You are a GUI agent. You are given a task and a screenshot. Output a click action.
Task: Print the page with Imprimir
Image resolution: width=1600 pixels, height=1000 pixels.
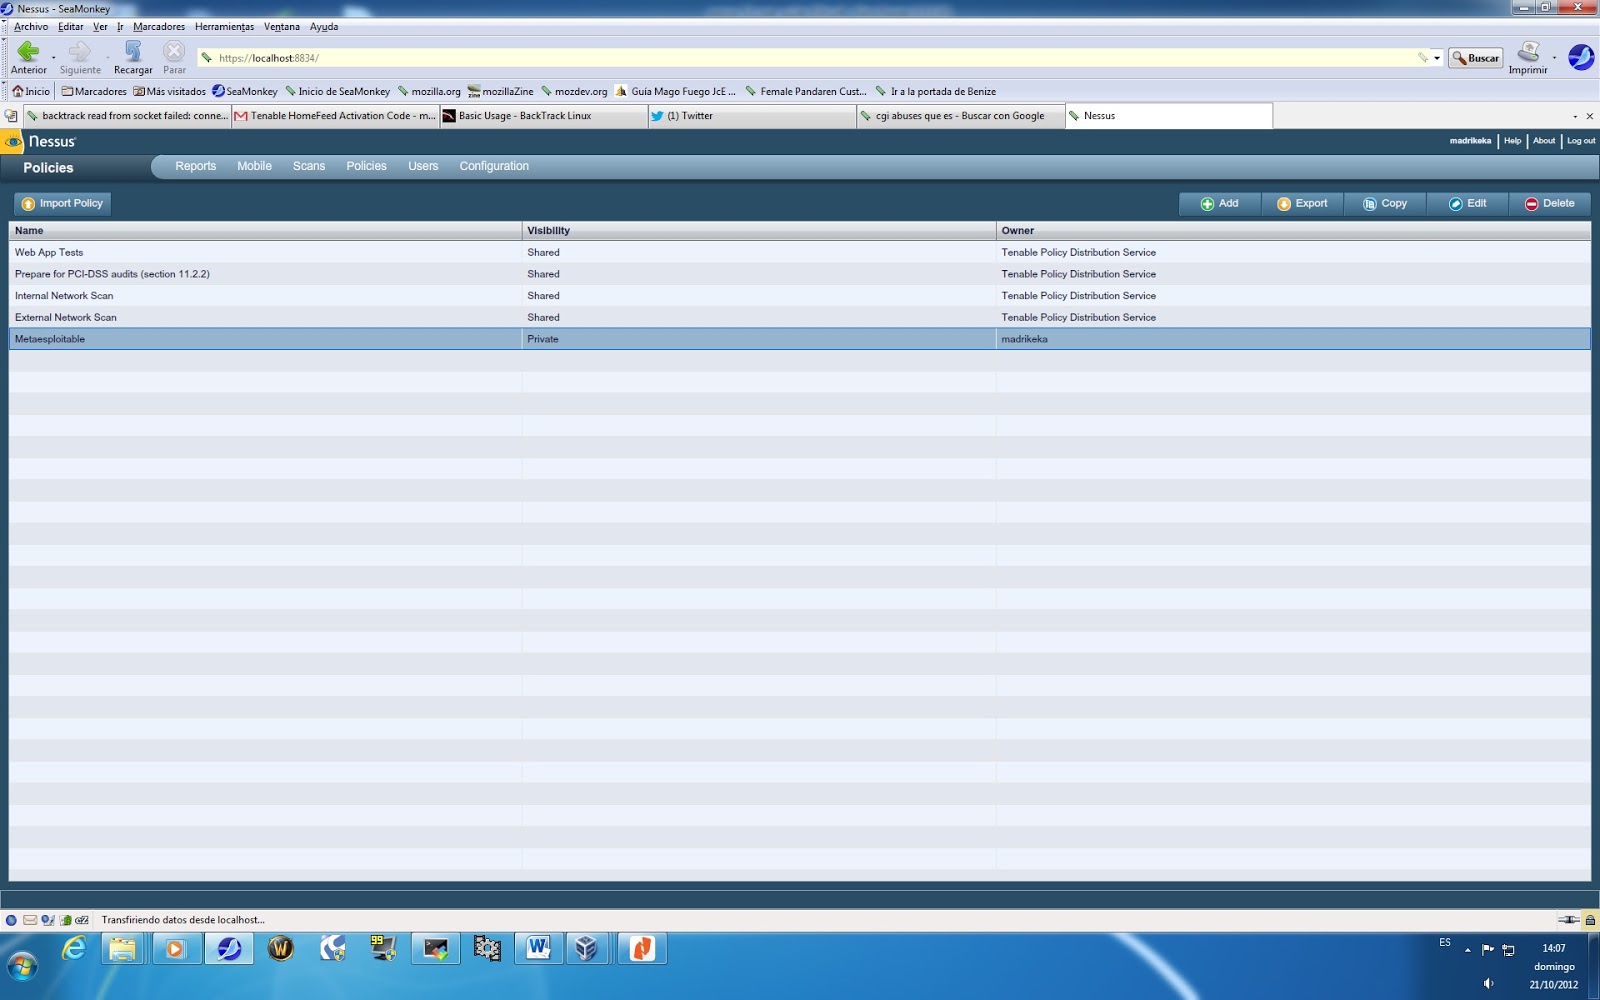coord(1528,58)
